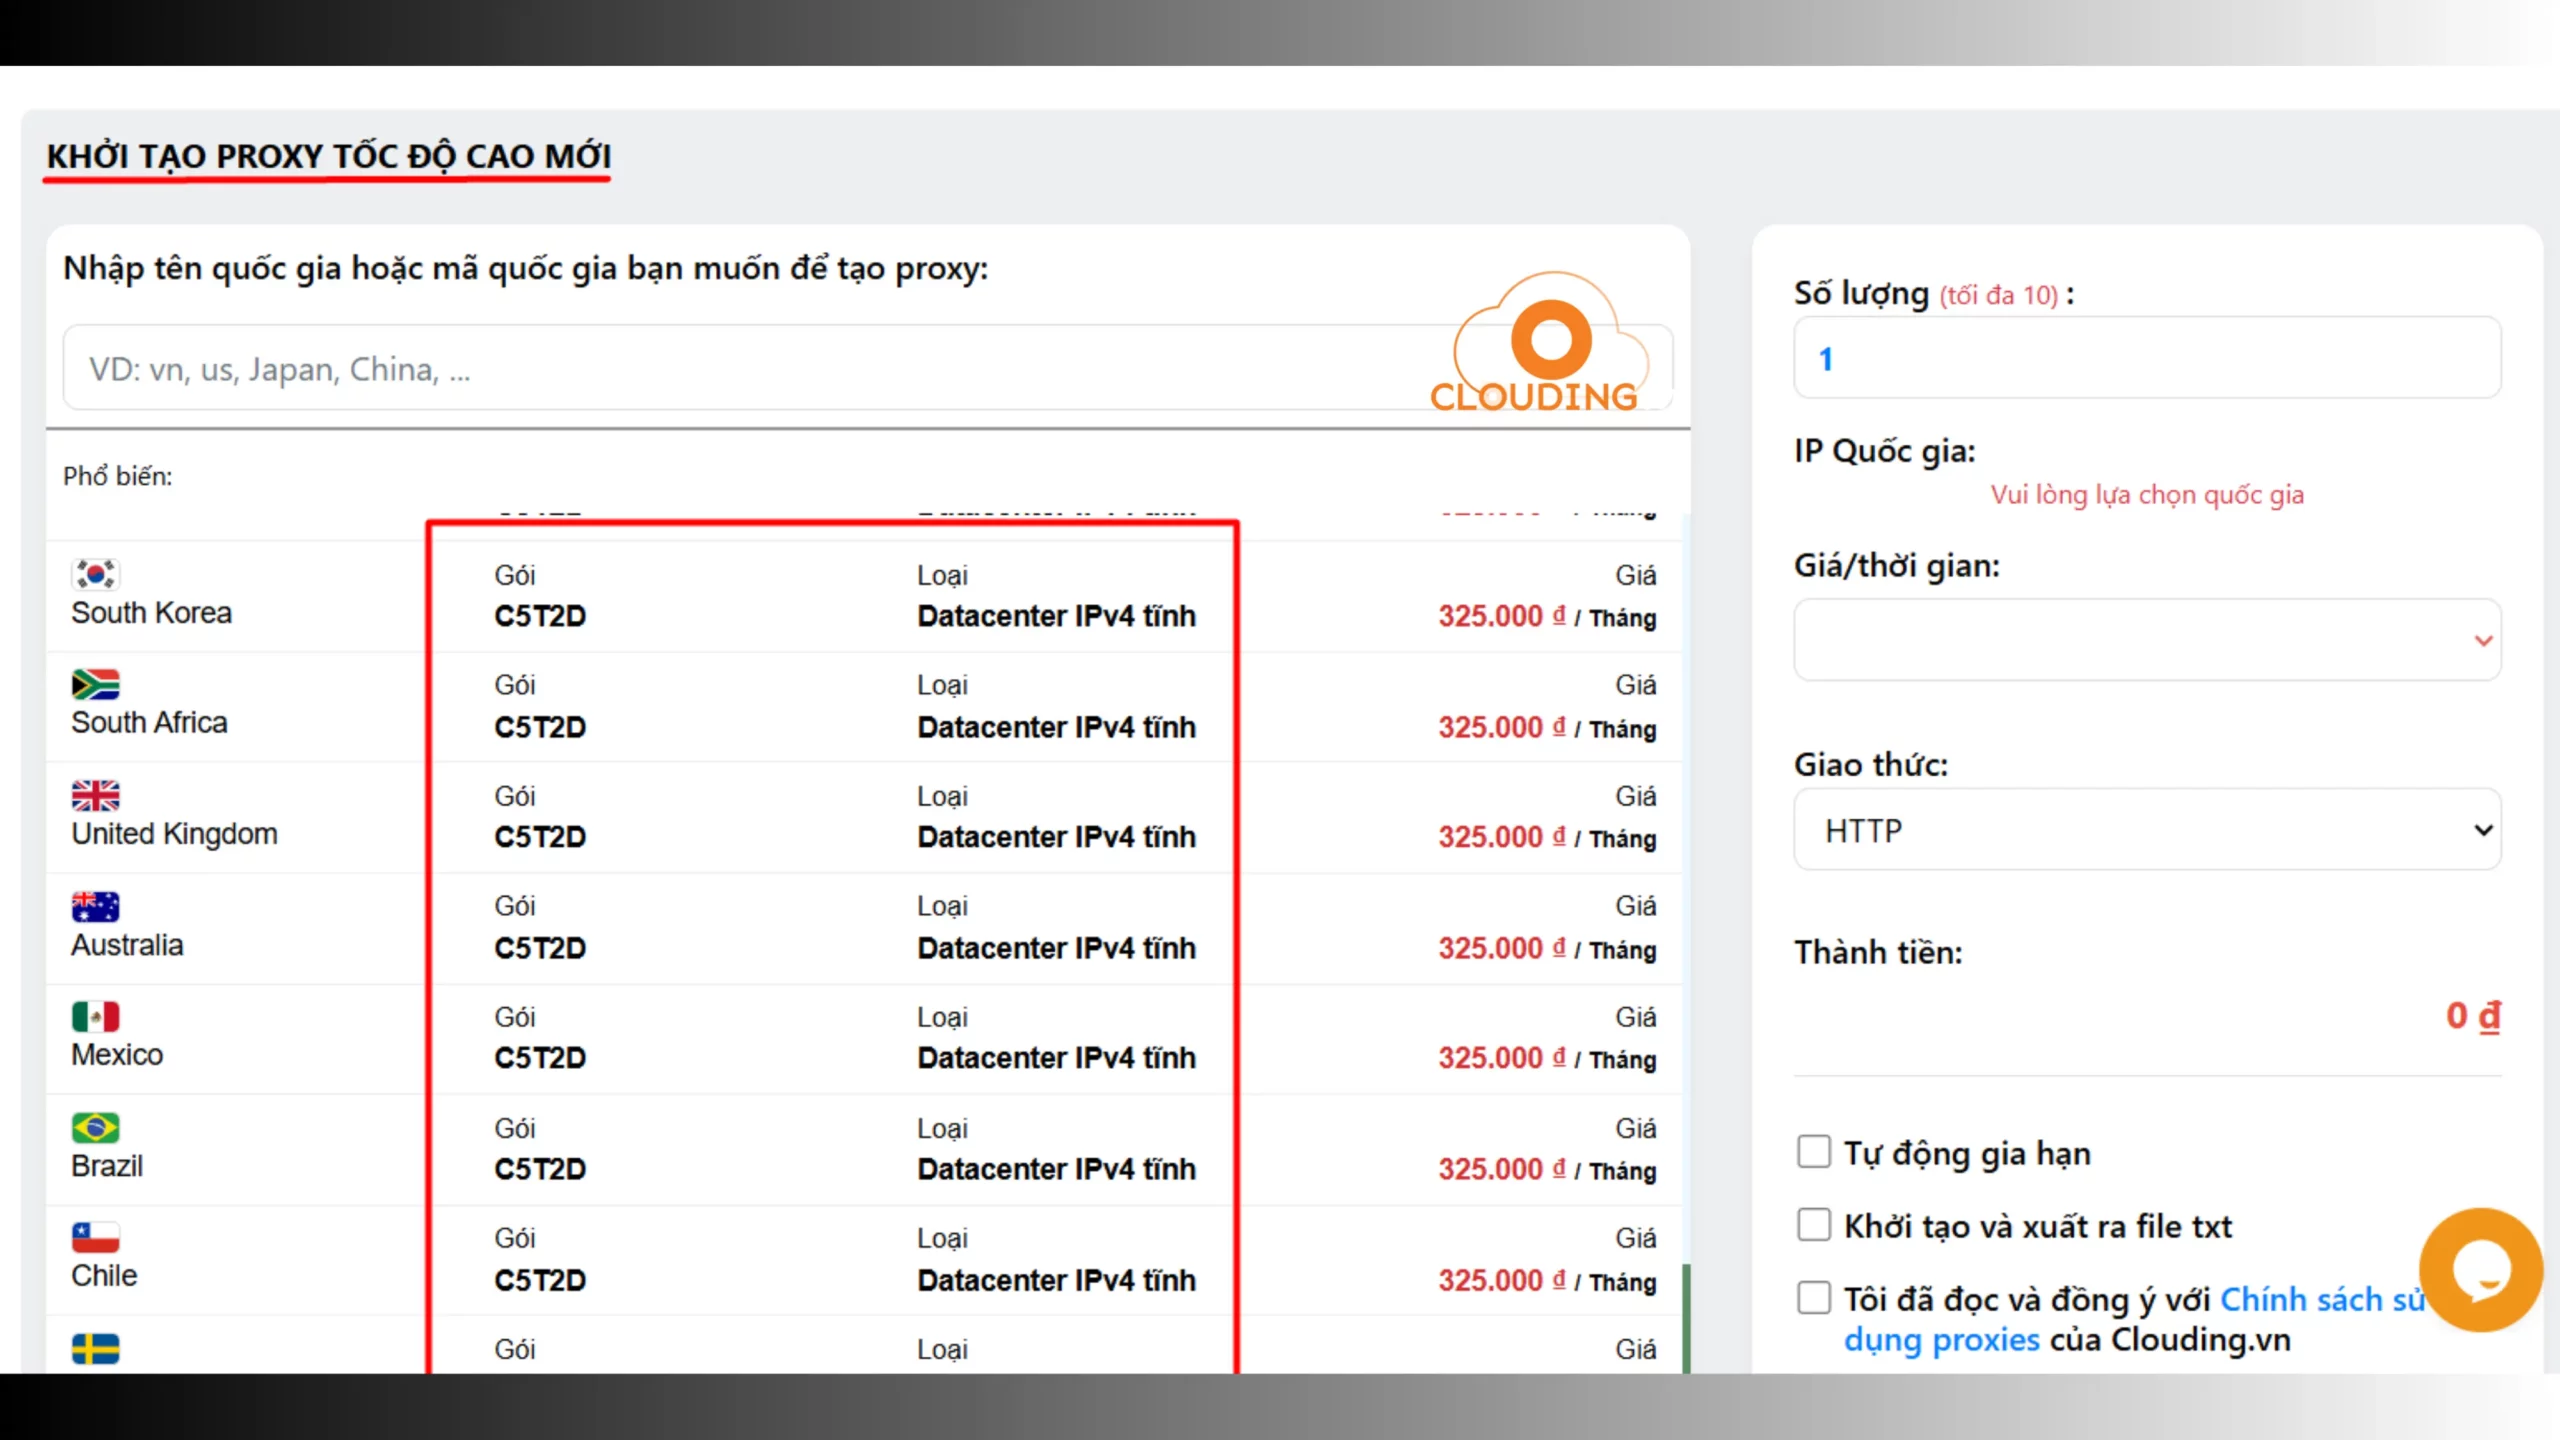This screenshot has width=2560, height=1440.
Task: Click the Brazil flag icon
Action: (95, 1128)
